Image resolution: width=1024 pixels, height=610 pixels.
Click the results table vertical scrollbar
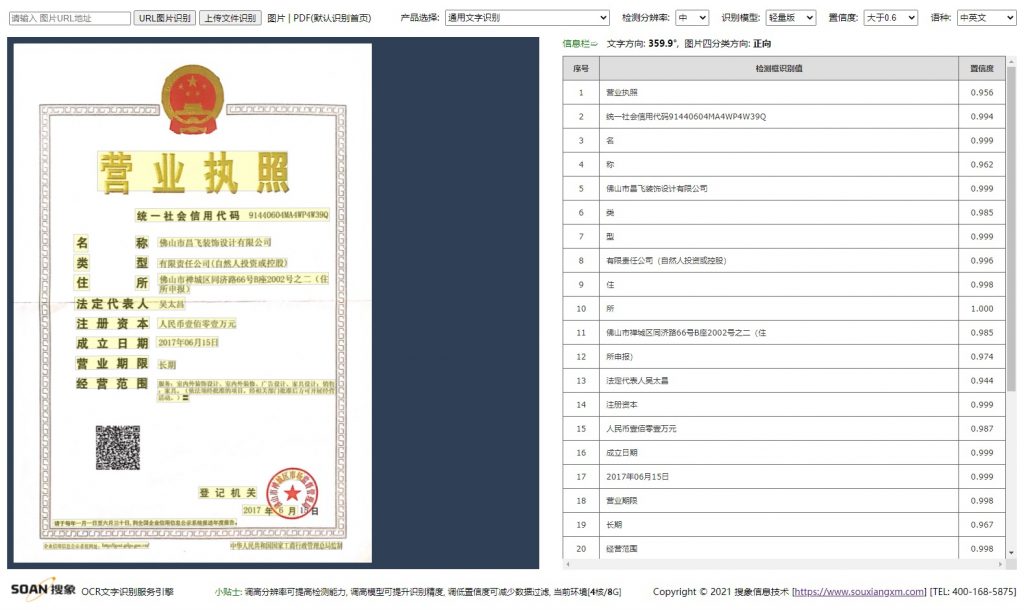1012,229
